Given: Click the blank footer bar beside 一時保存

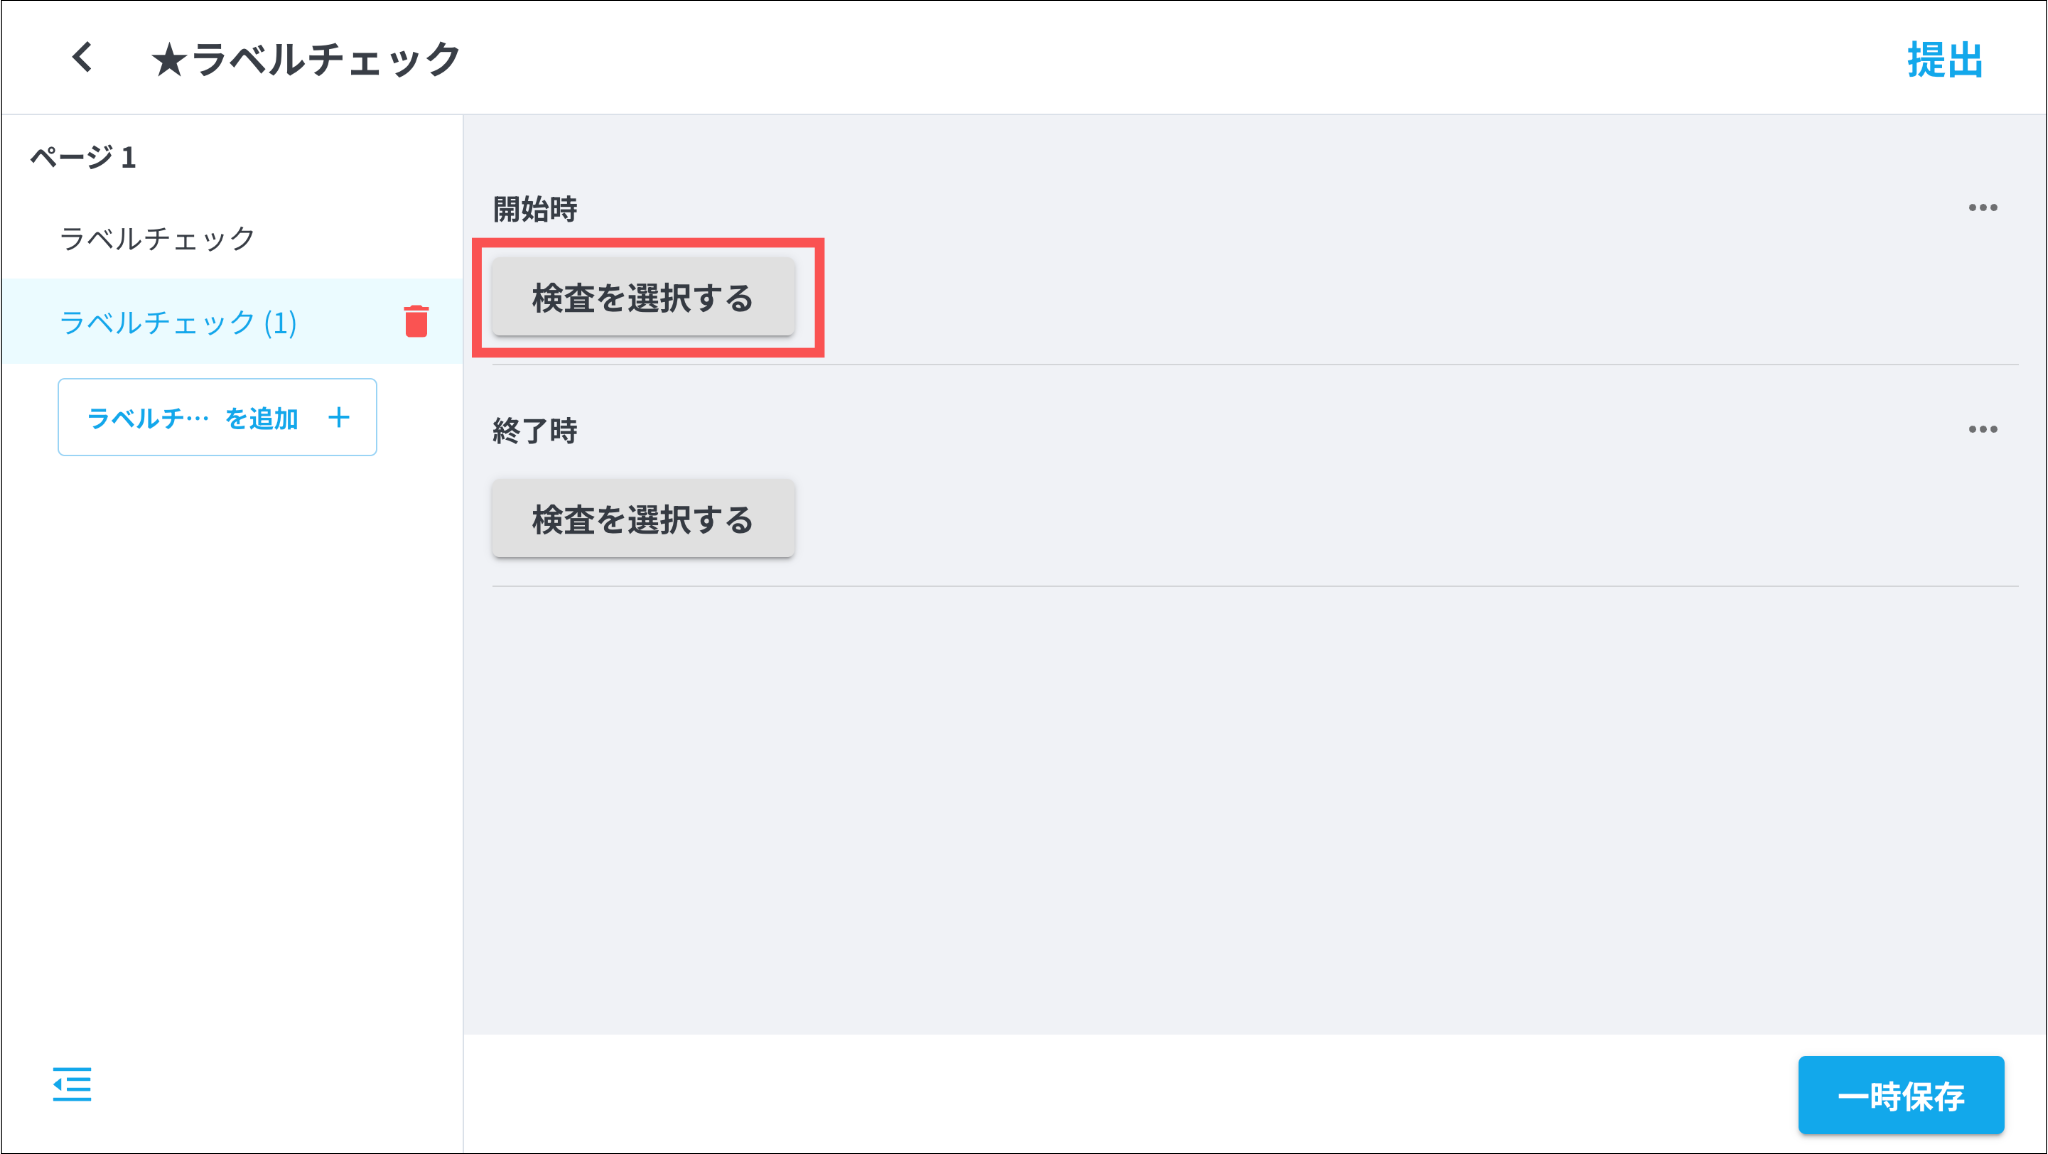Looking at the screenshot, I should coord(1100,1094).
